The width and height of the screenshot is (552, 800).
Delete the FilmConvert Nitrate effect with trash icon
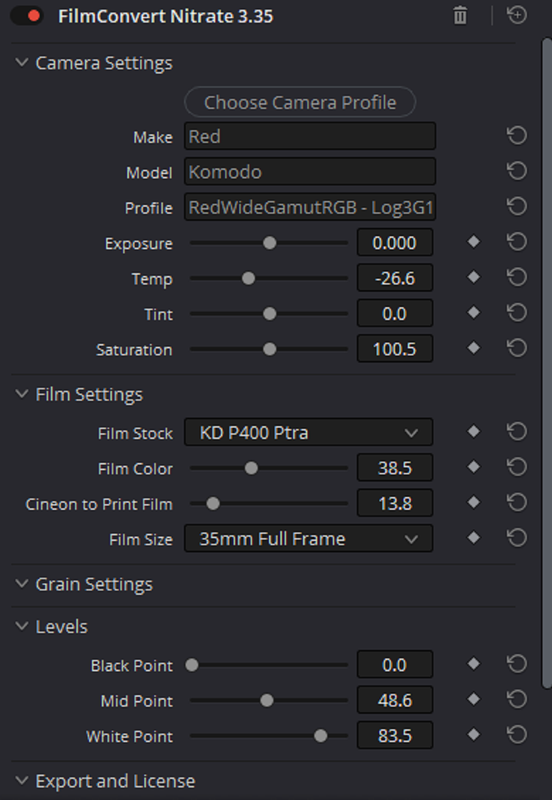point(460,15)
